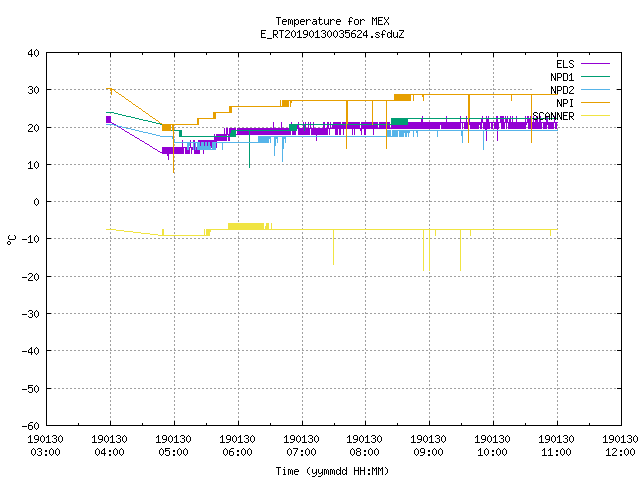Click the x-axis tick label 190130 09:00
The image size is (640, 480).
(428, 446)
